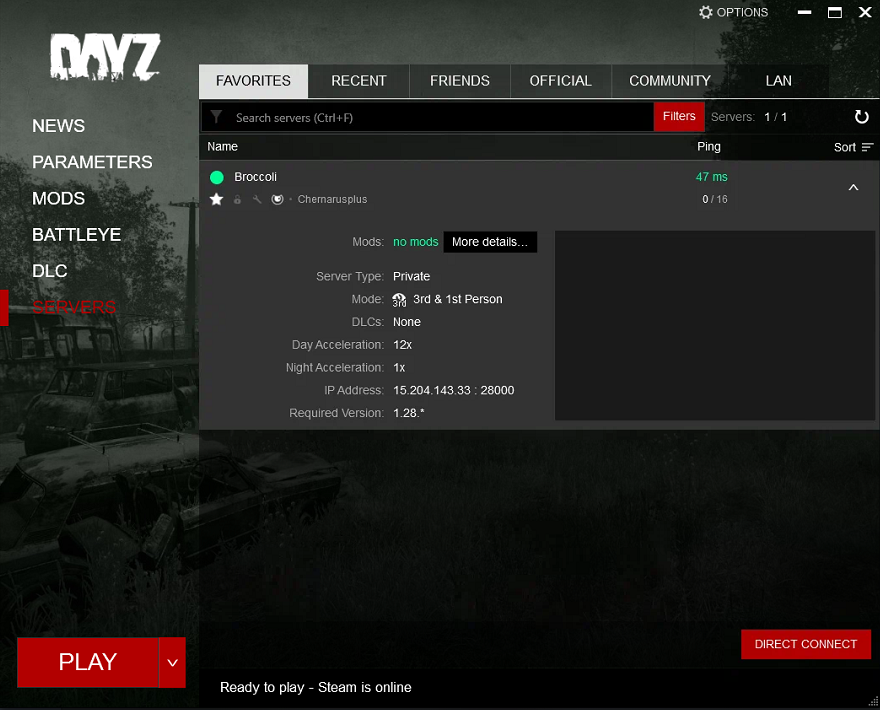
Task: Click the More details... button
Action: (x=490, y=242)
